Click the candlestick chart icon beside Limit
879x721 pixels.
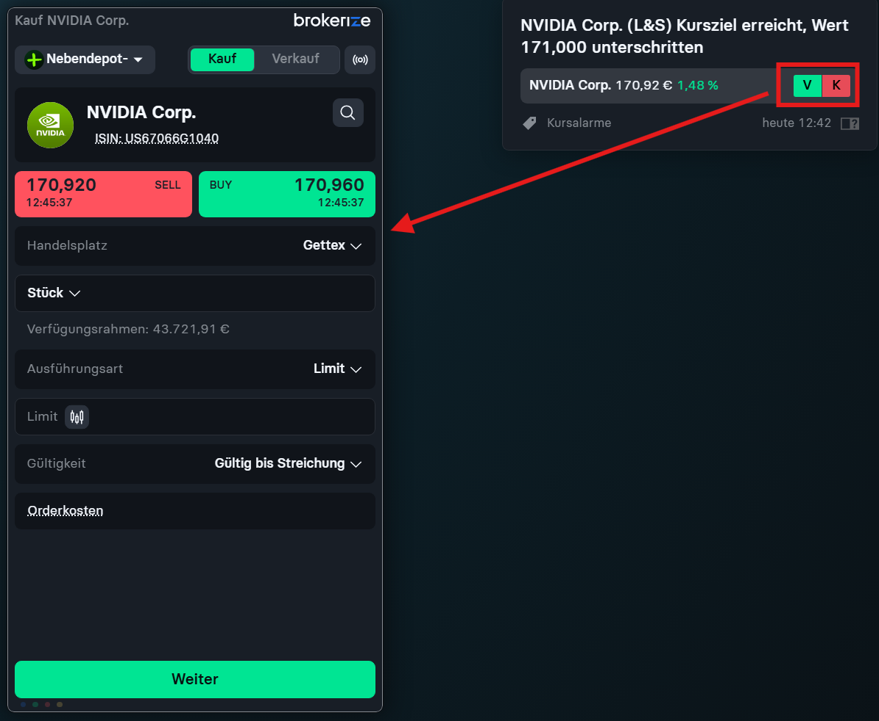click(x=77, y=417)
